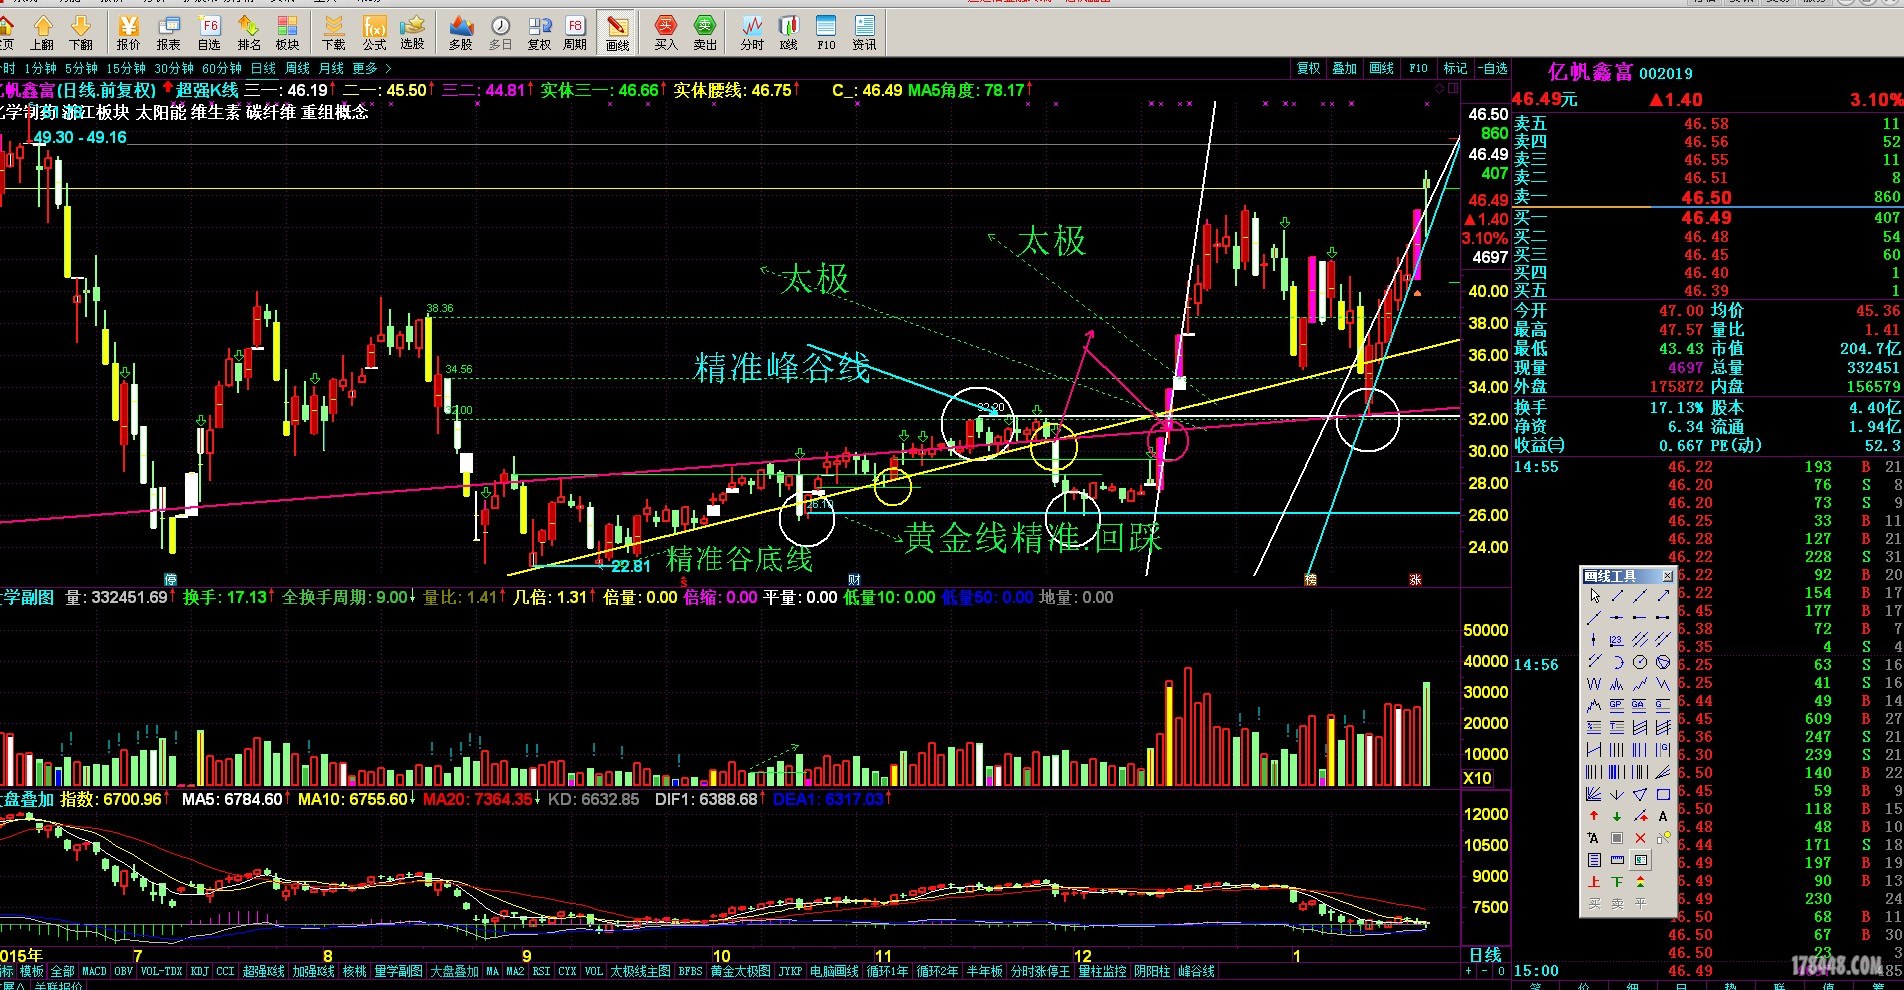Click the 叠加 overlay button
The height and width of the screenshot is (990, 1904).
pyautogui.click(x=1345, y=69)
